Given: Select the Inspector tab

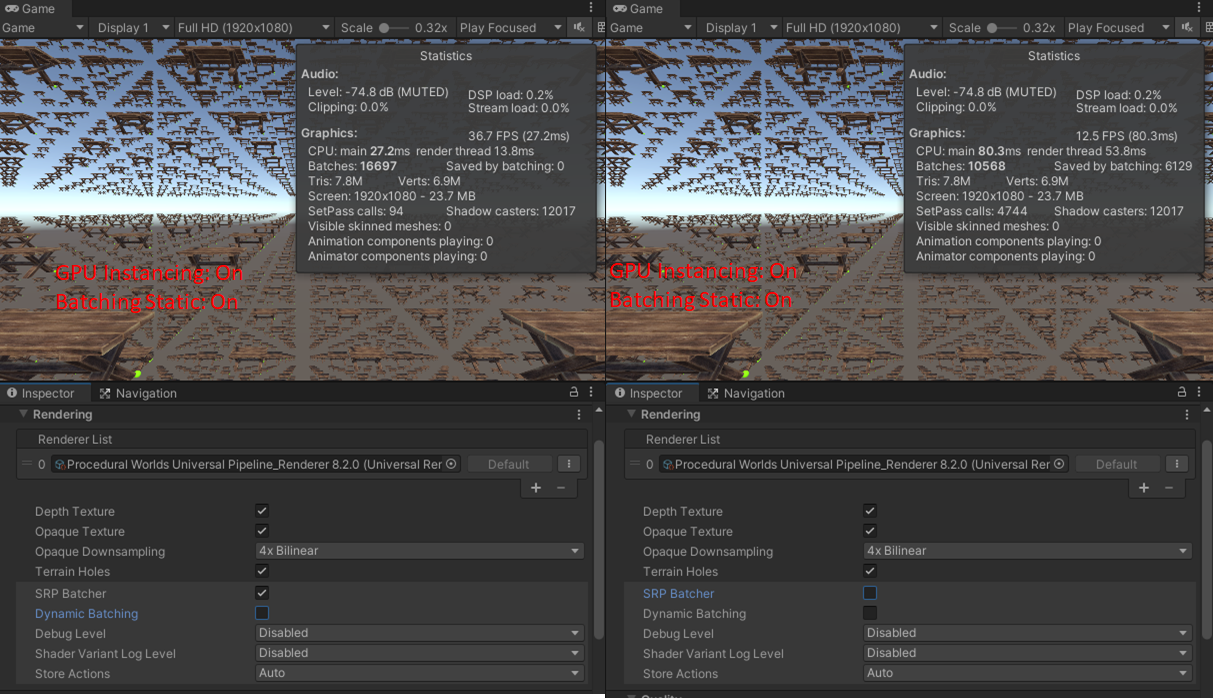Looking at the screenshot, I should pyautogui.click(x=47, y=392).
